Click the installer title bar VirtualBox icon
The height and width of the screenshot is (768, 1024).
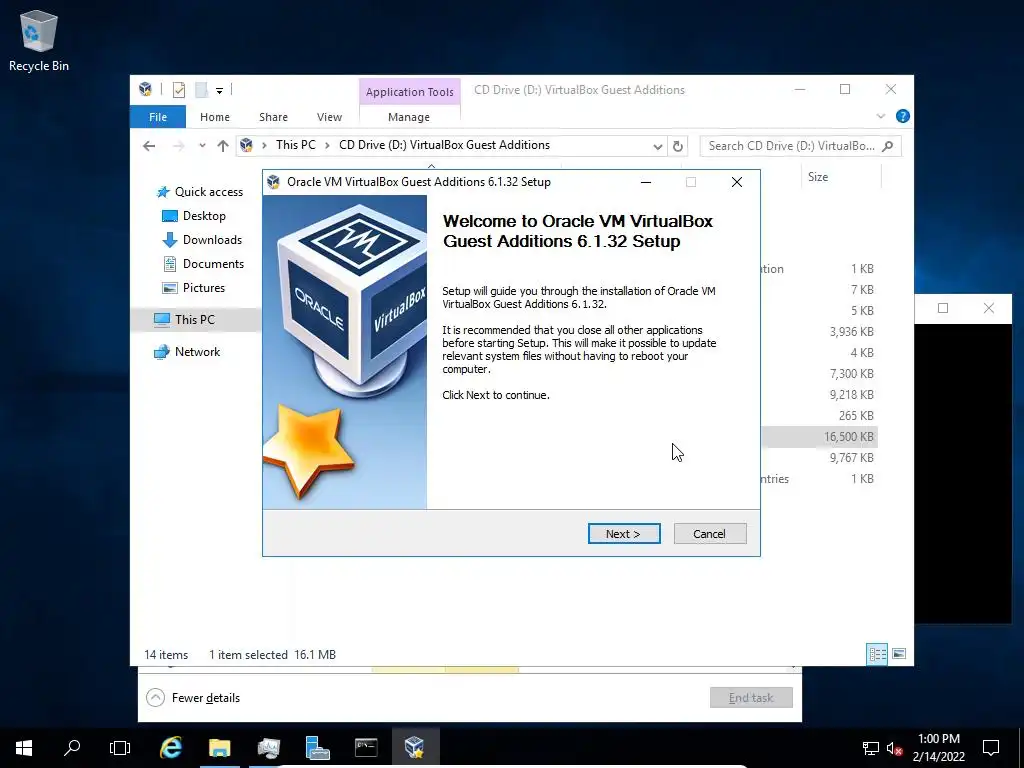point(274,182)
